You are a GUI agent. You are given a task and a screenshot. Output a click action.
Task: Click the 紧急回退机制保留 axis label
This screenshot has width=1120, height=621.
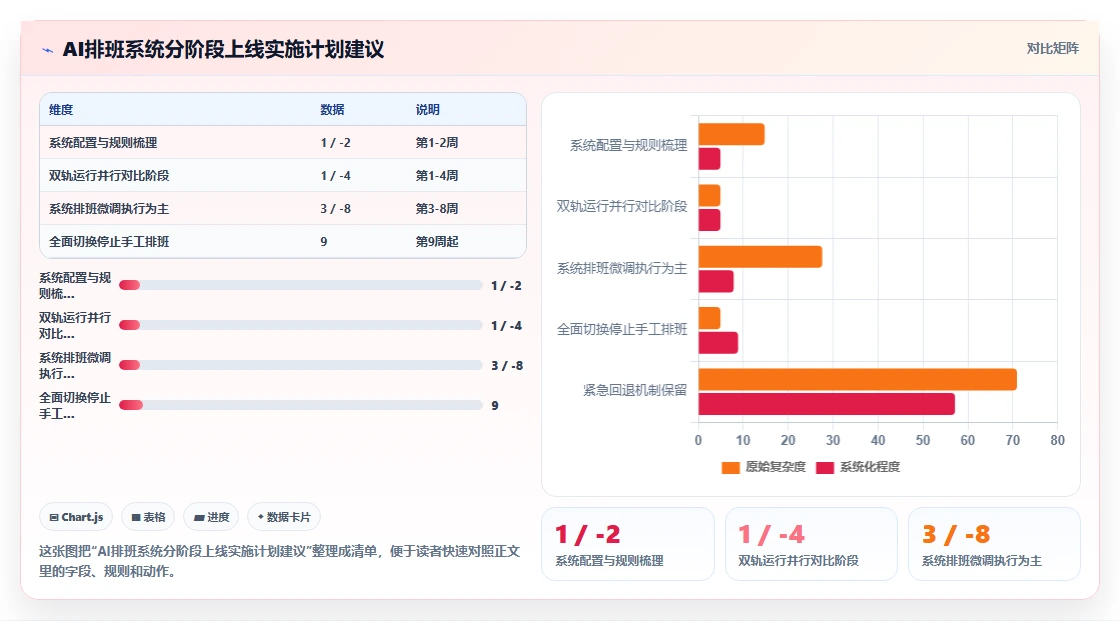click(x=634, y=390)
